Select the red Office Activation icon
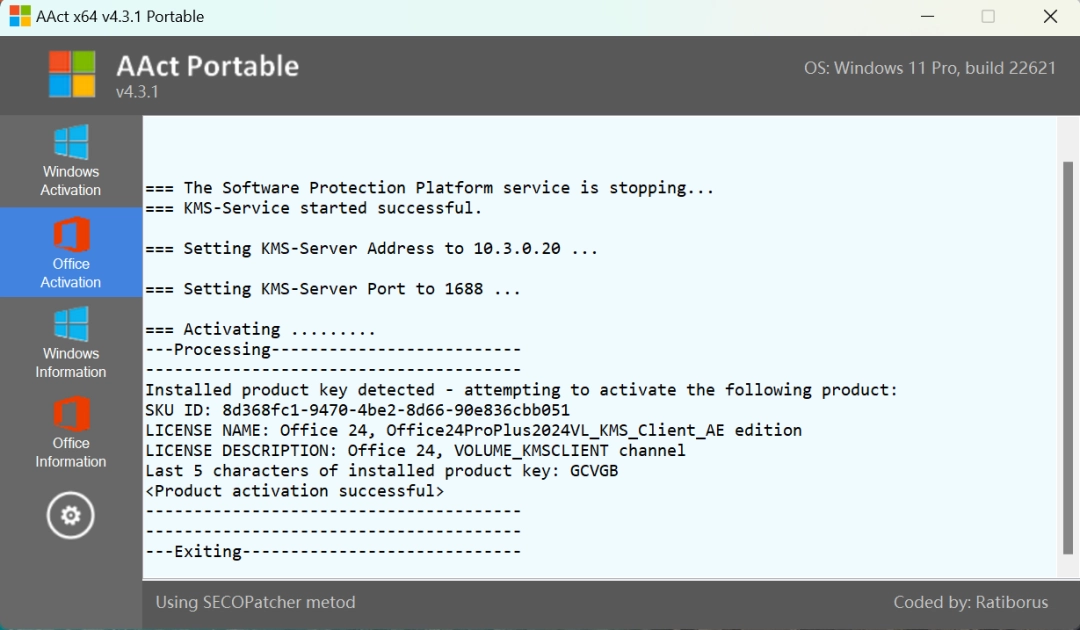The image size is (1080, 630). point(71,234)
